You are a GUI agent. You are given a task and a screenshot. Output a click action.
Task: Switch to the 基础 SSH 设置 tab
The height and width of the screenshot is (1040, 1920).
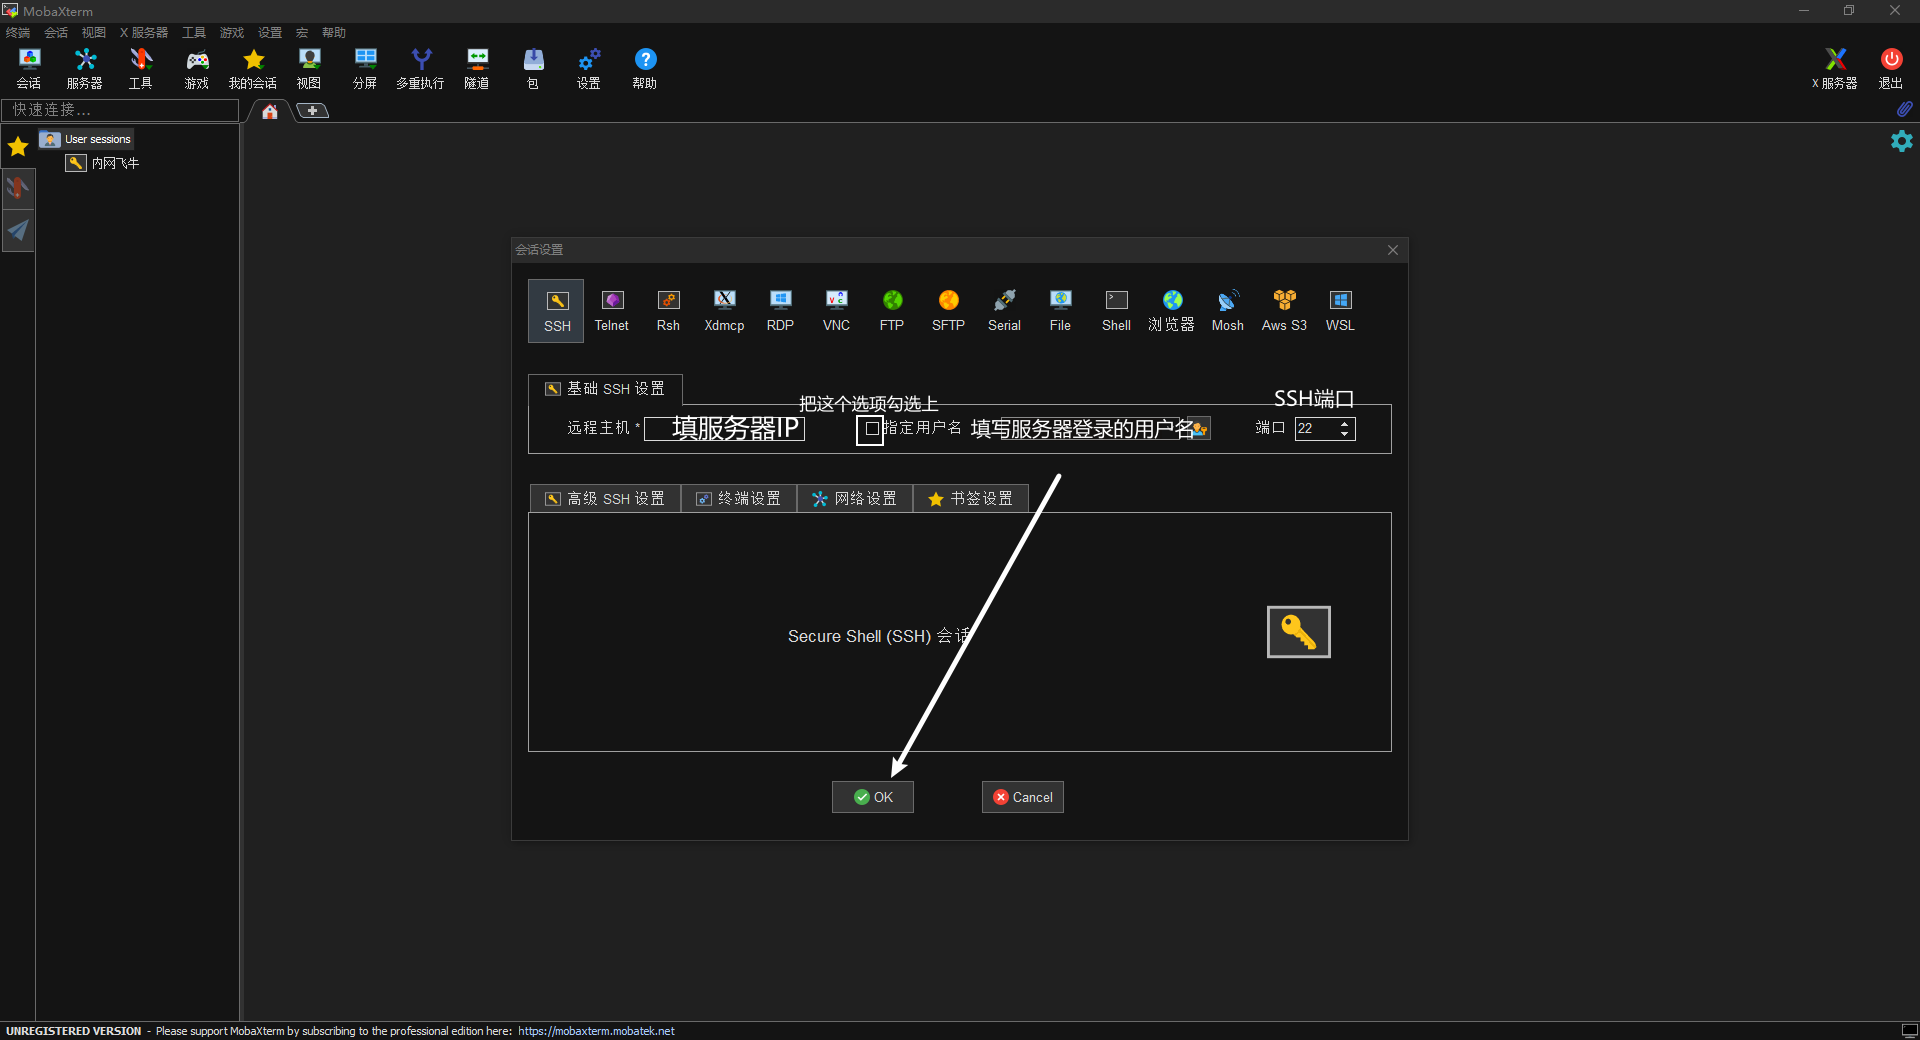click(605, 389)
